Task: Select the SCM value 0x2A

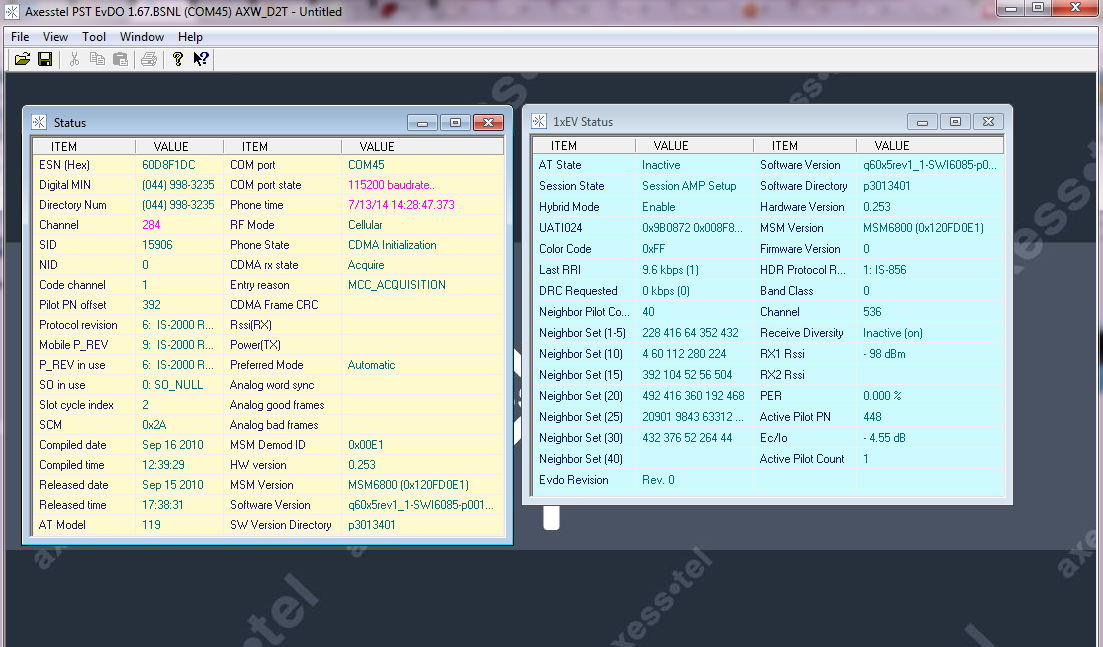Action: [x=154, y=425]
